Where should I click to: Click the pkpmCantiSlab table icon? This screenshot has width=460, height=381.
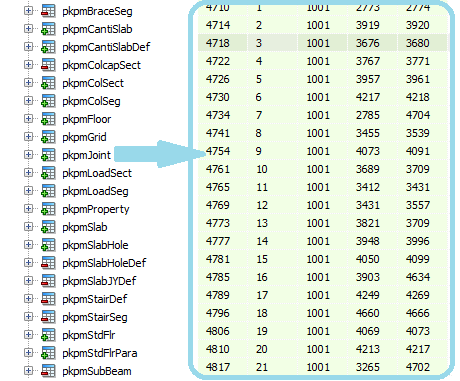[48, 29]
